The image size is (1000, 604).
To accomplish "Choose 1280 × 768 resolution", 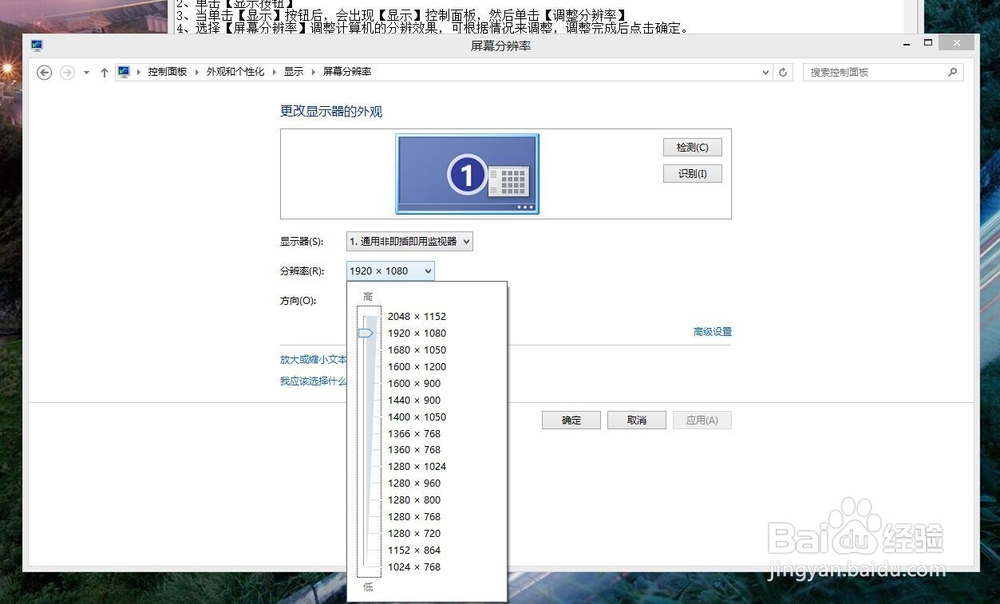I will pyautogui.click(x=414, y=517).
